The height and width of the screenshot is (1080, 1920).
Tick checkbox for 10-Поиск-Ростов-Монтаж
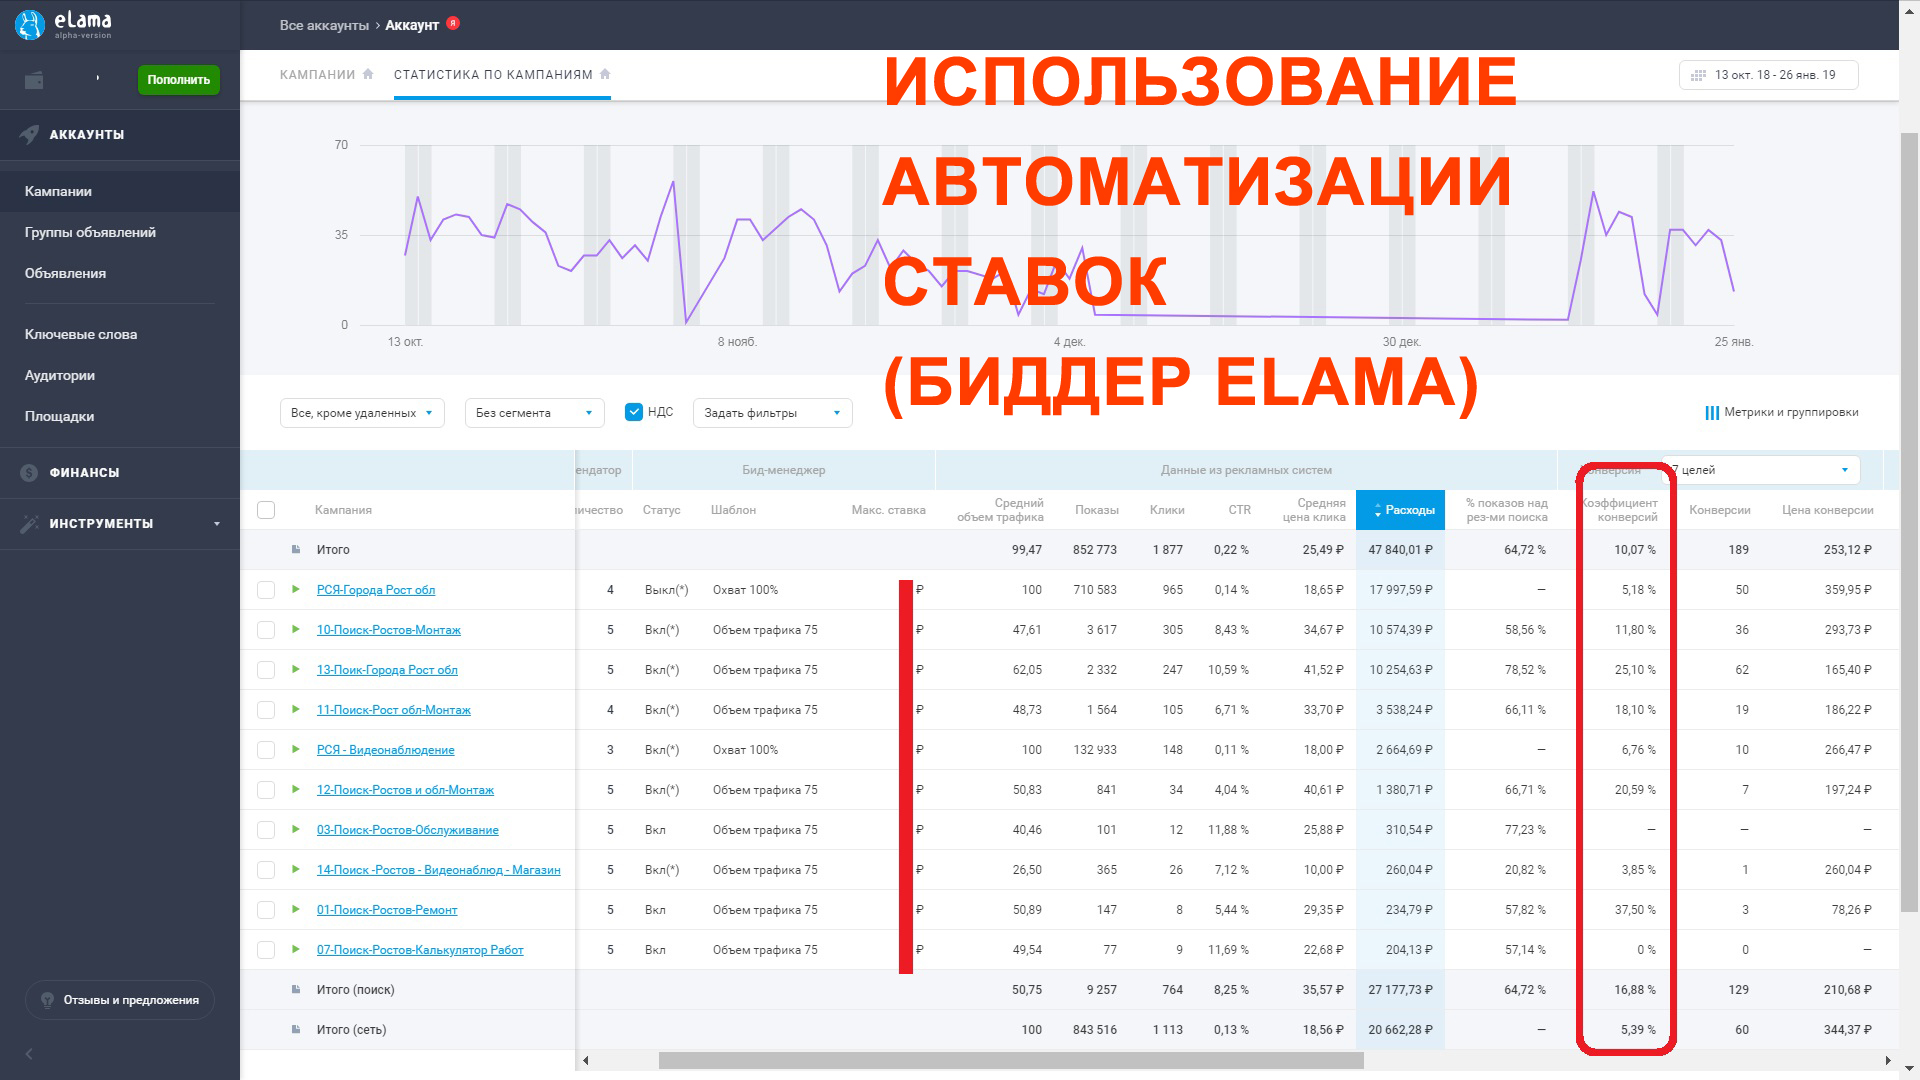pyautogui.click(x=266, y=630)
